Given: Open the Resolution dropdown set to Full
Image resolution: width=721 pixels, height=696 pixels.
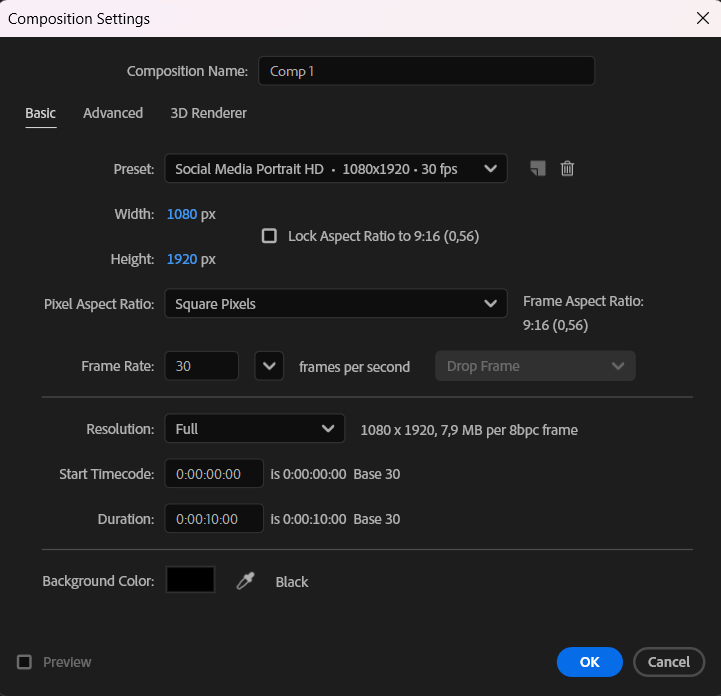Looking at the screenshot, I should point(254,429).
